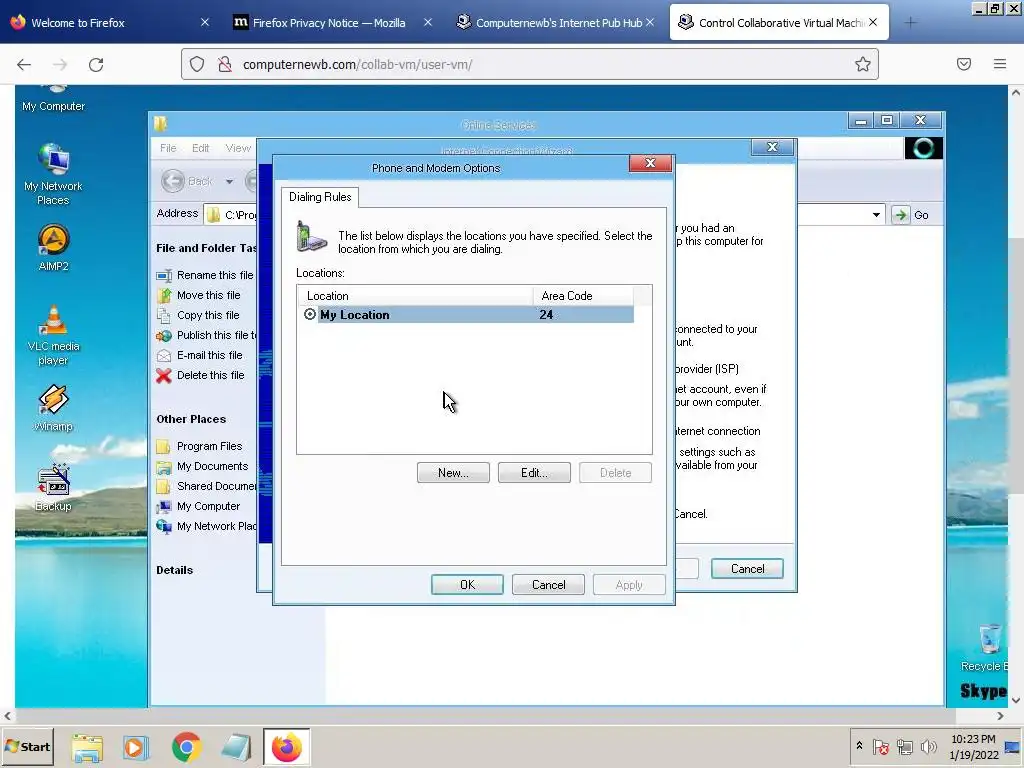Click the Back arrow in Online Services toolbar
The width and height of the screenshot is (1024, 768).
pyautogui.click(x=173, y=181)
